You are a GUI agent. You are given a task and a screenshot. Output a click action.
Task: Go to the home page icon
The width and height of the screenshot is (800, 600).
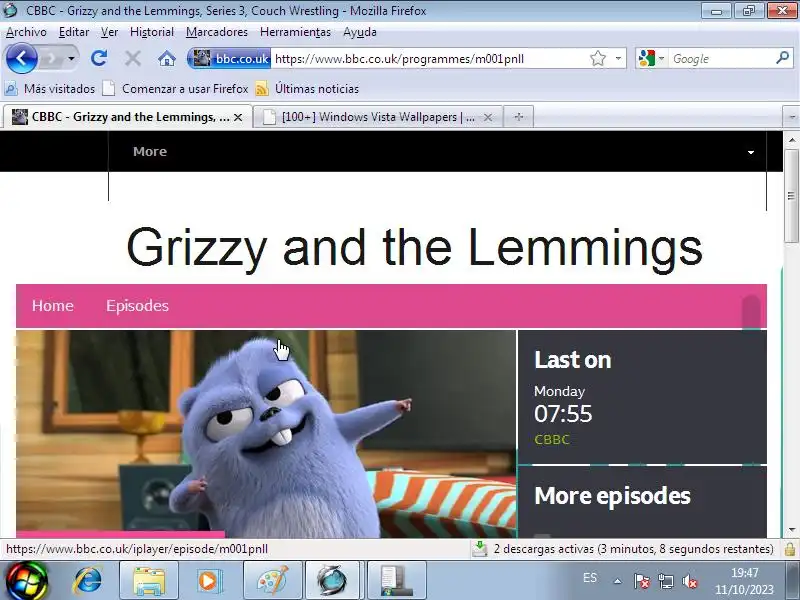(167, 59)
